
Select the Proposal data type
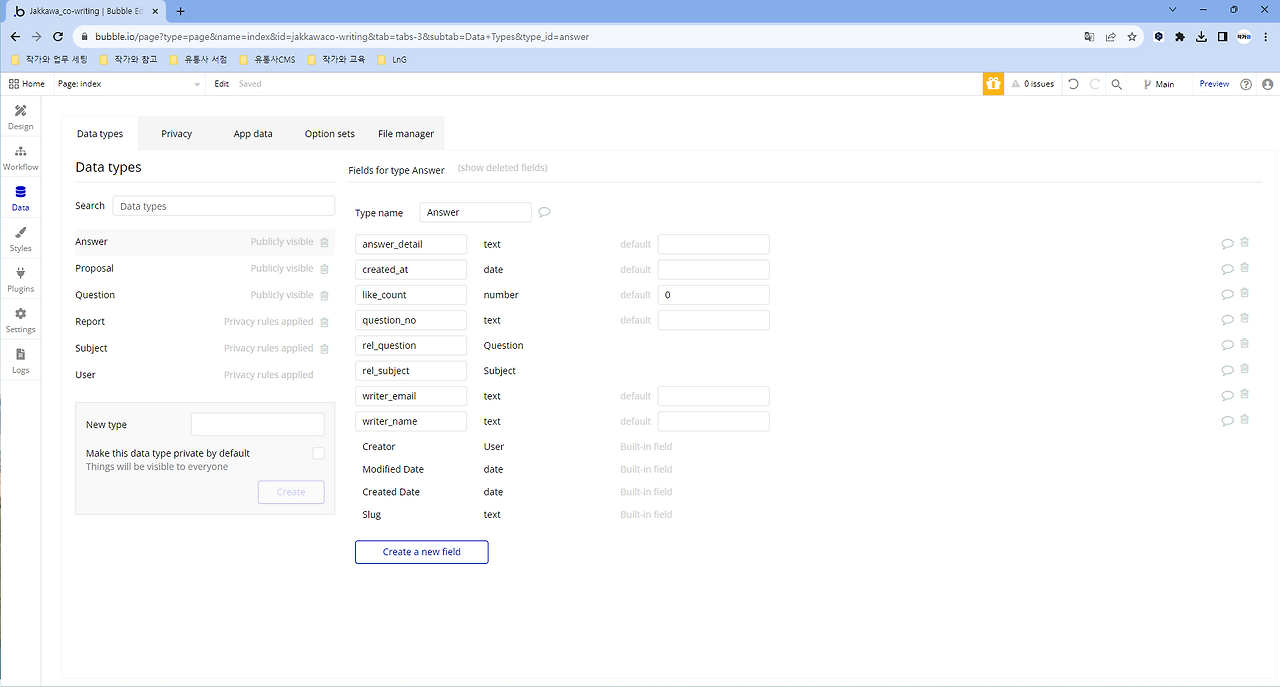coord(203,269)
